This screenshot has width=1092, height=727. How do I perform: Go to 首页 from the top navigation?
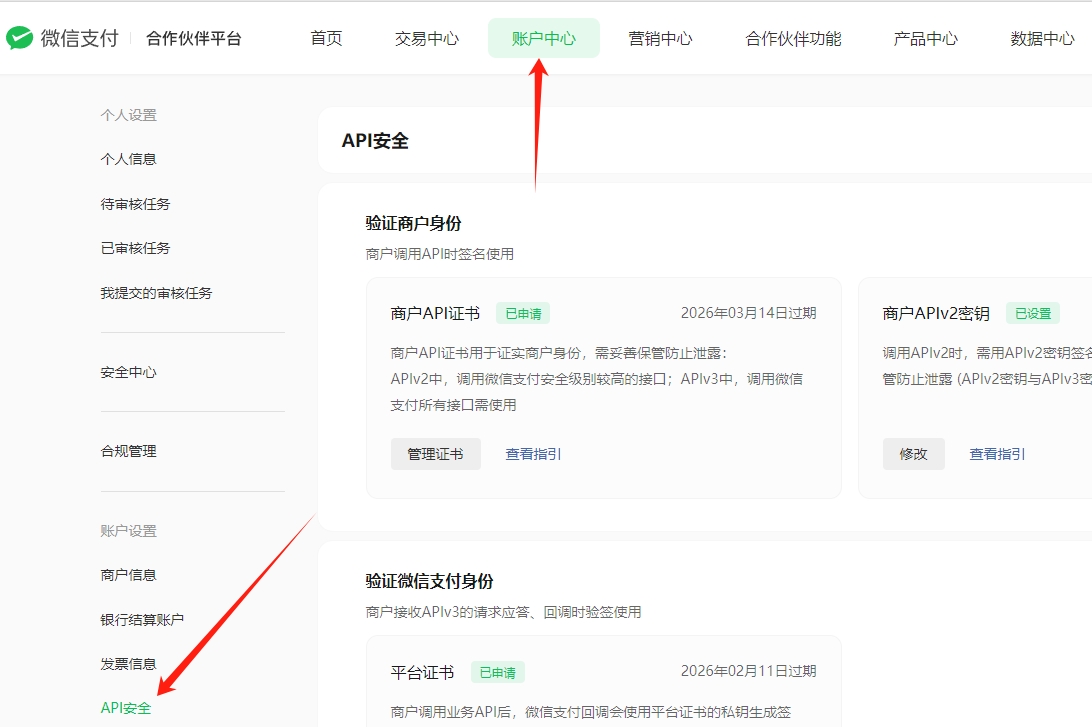326,38
